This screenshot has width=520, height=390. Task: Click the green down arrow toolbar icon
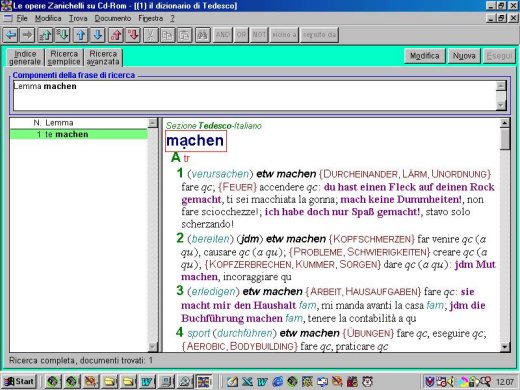click(x=63, y=35)
